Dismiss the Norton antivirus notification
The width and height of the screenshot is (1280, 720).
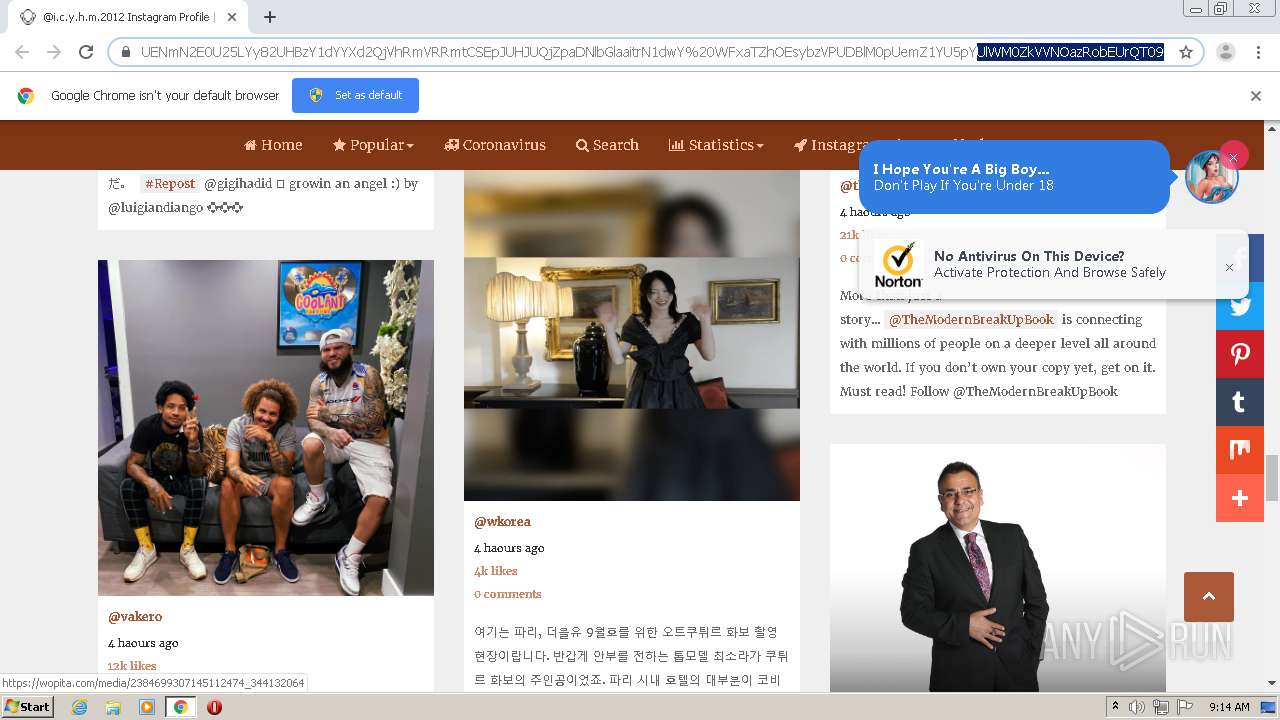pos(1229,267)
